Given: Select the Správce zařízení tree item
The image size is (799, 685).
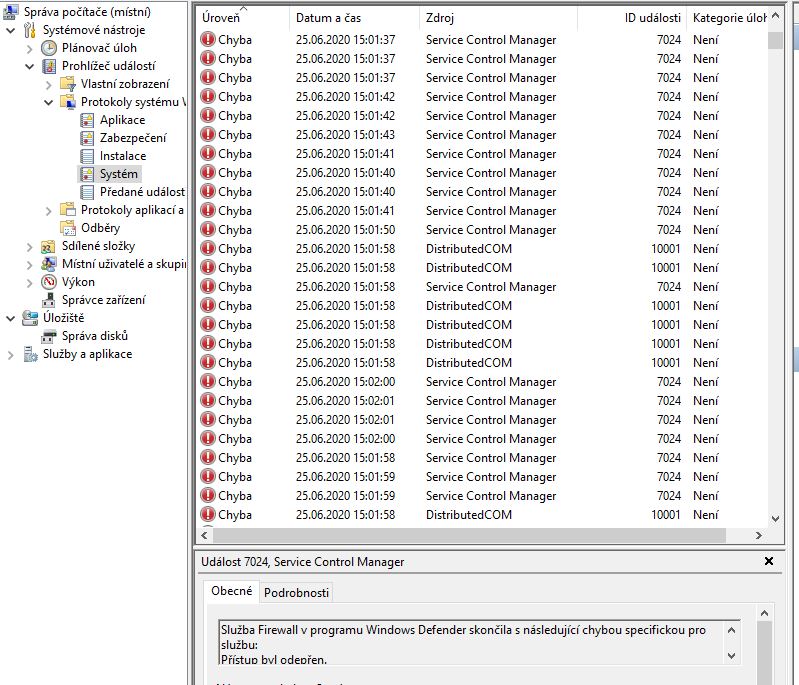Looking at the screenshot, I should (x=103, y=300).
